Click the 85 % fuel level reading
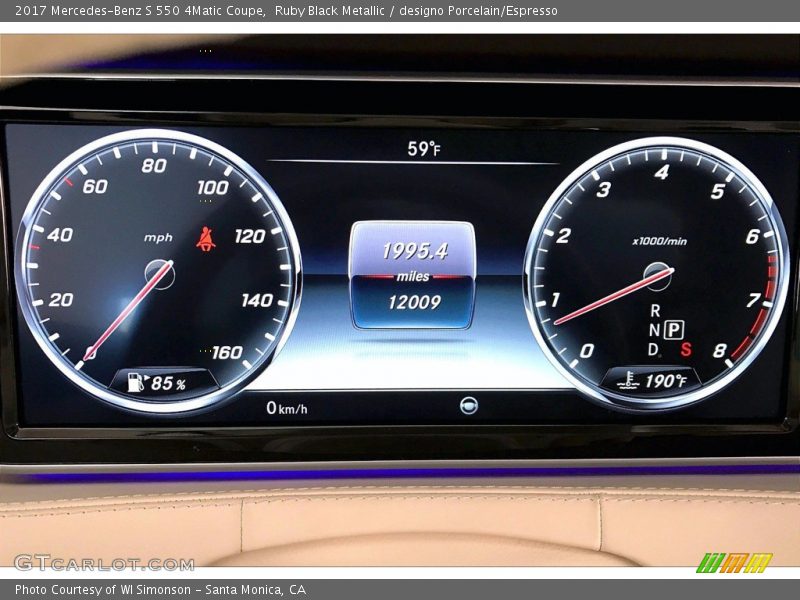Image resolution: width=800 pixels, height=600 pixels. click(x=168, y=383)
